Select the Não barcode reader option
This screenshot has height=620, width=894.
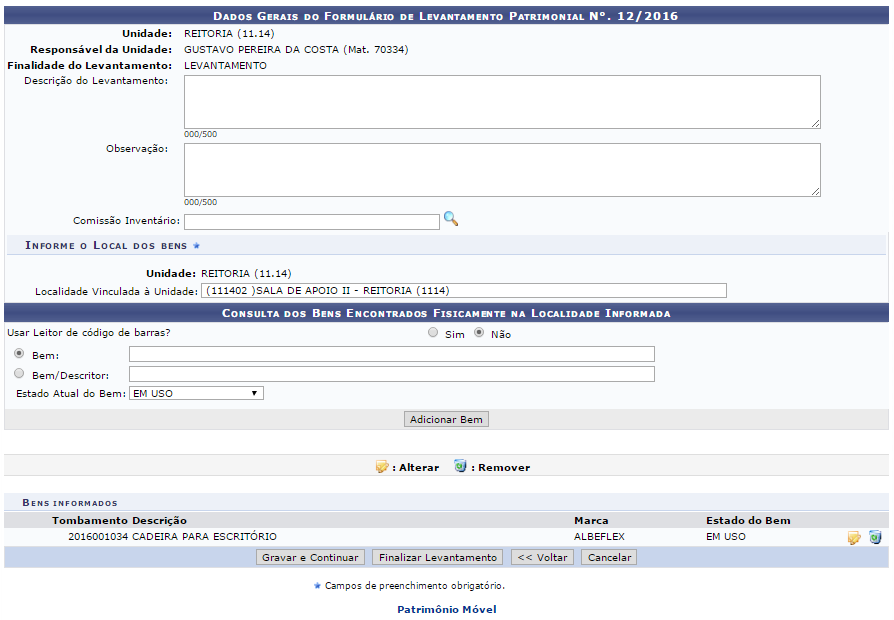pyautogui.click(x=479, y=333)
